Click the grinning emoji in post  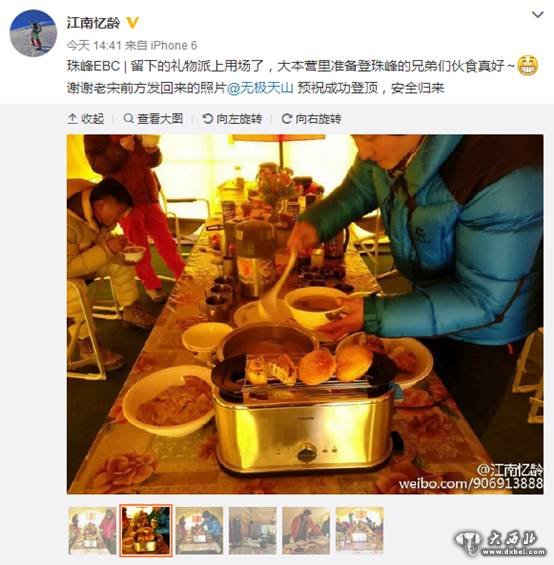click(x=528, y=66)
